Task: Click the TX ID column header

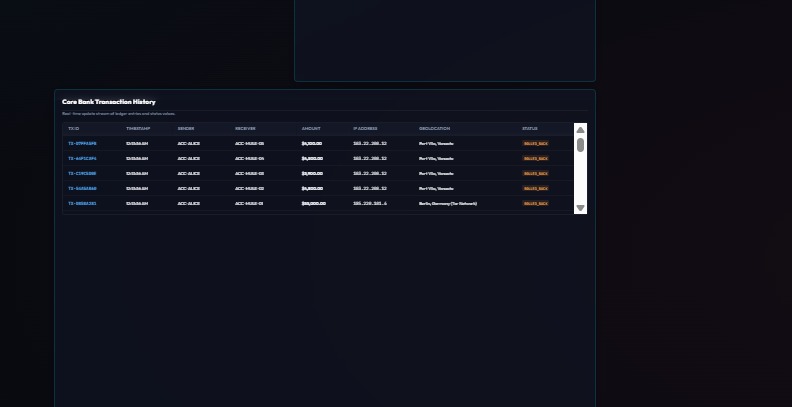Action: (74, 129)
